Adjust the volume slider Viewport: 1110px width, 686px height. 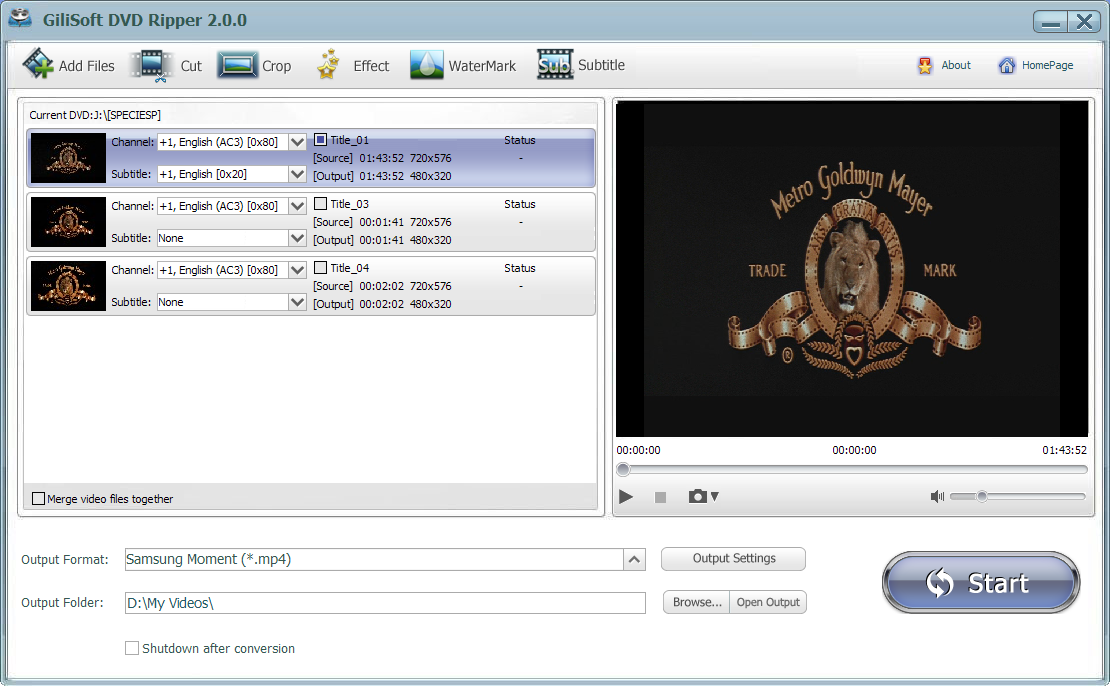coord(982,496)
